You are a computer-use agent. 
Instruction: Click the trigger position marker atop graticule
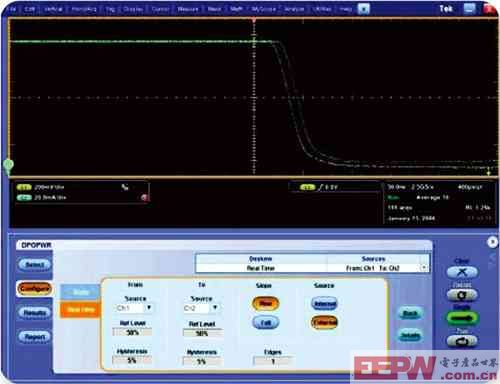point(254,20)
